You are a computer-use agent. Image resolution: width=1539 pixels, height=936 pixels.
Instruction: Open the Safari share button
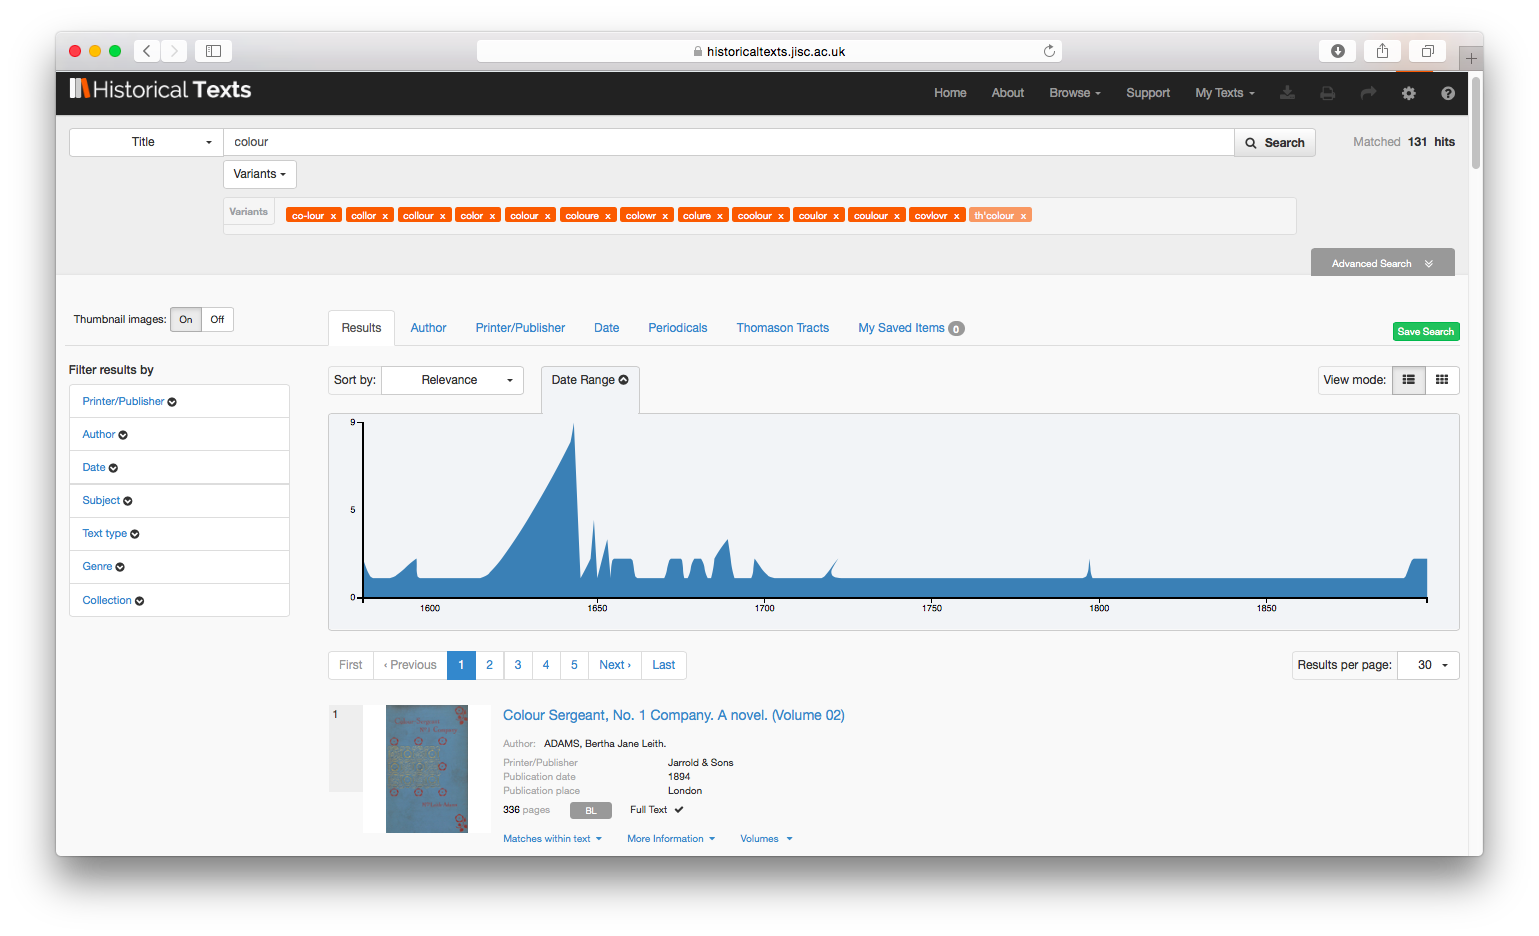(1382, 51)
